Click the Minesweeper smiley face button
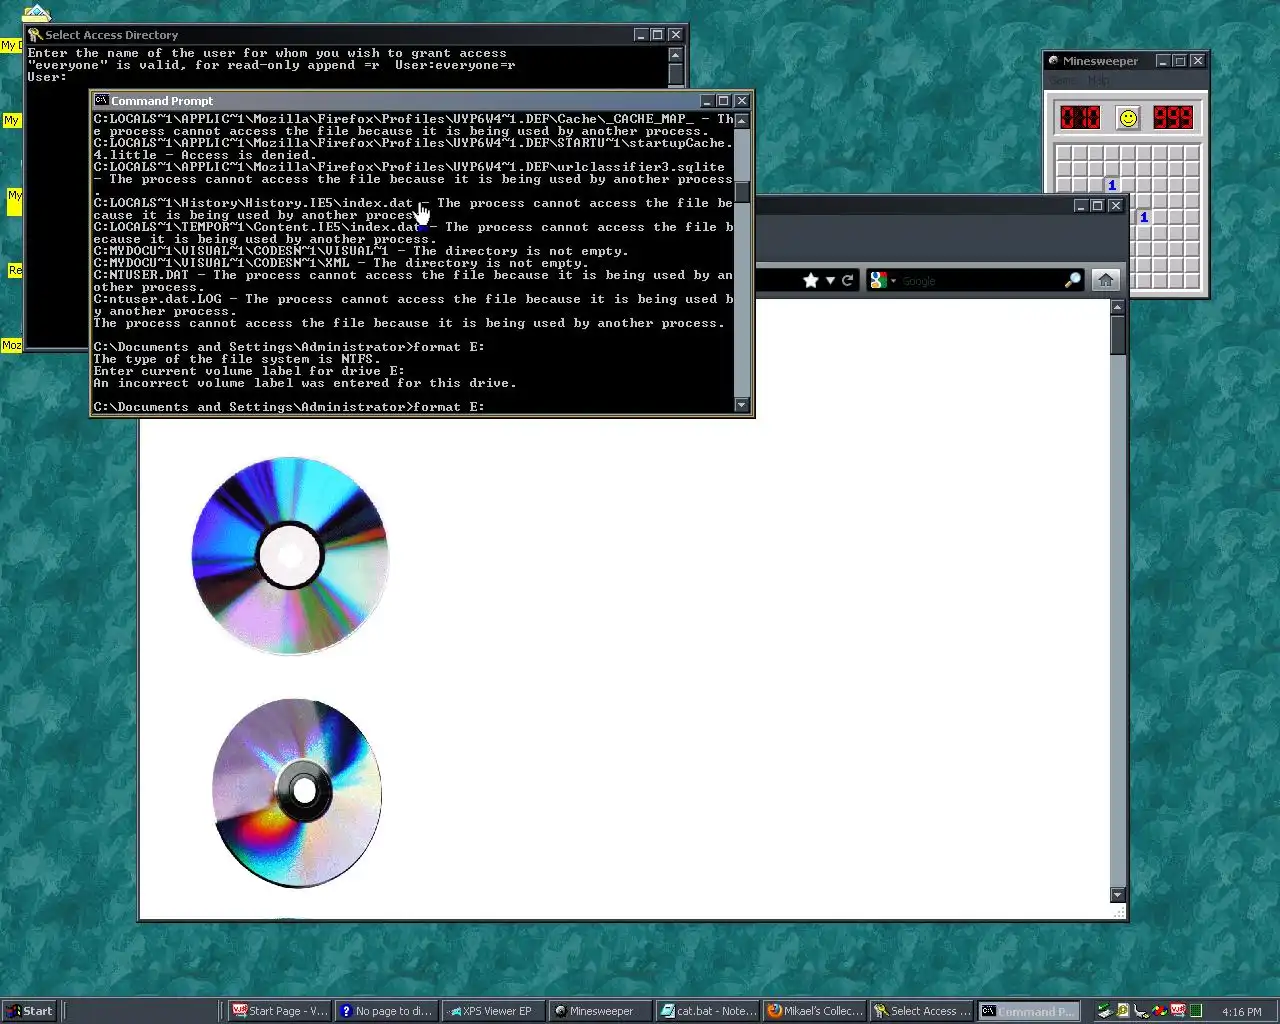The width and height of the screenshot is (1280, 1024). [1128, 118]
